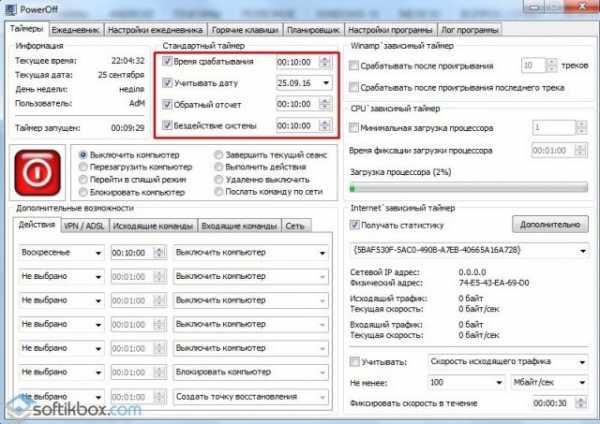Enable the Время срабатывания checkbox
600x424 pixels.
(x=167, y=60)
